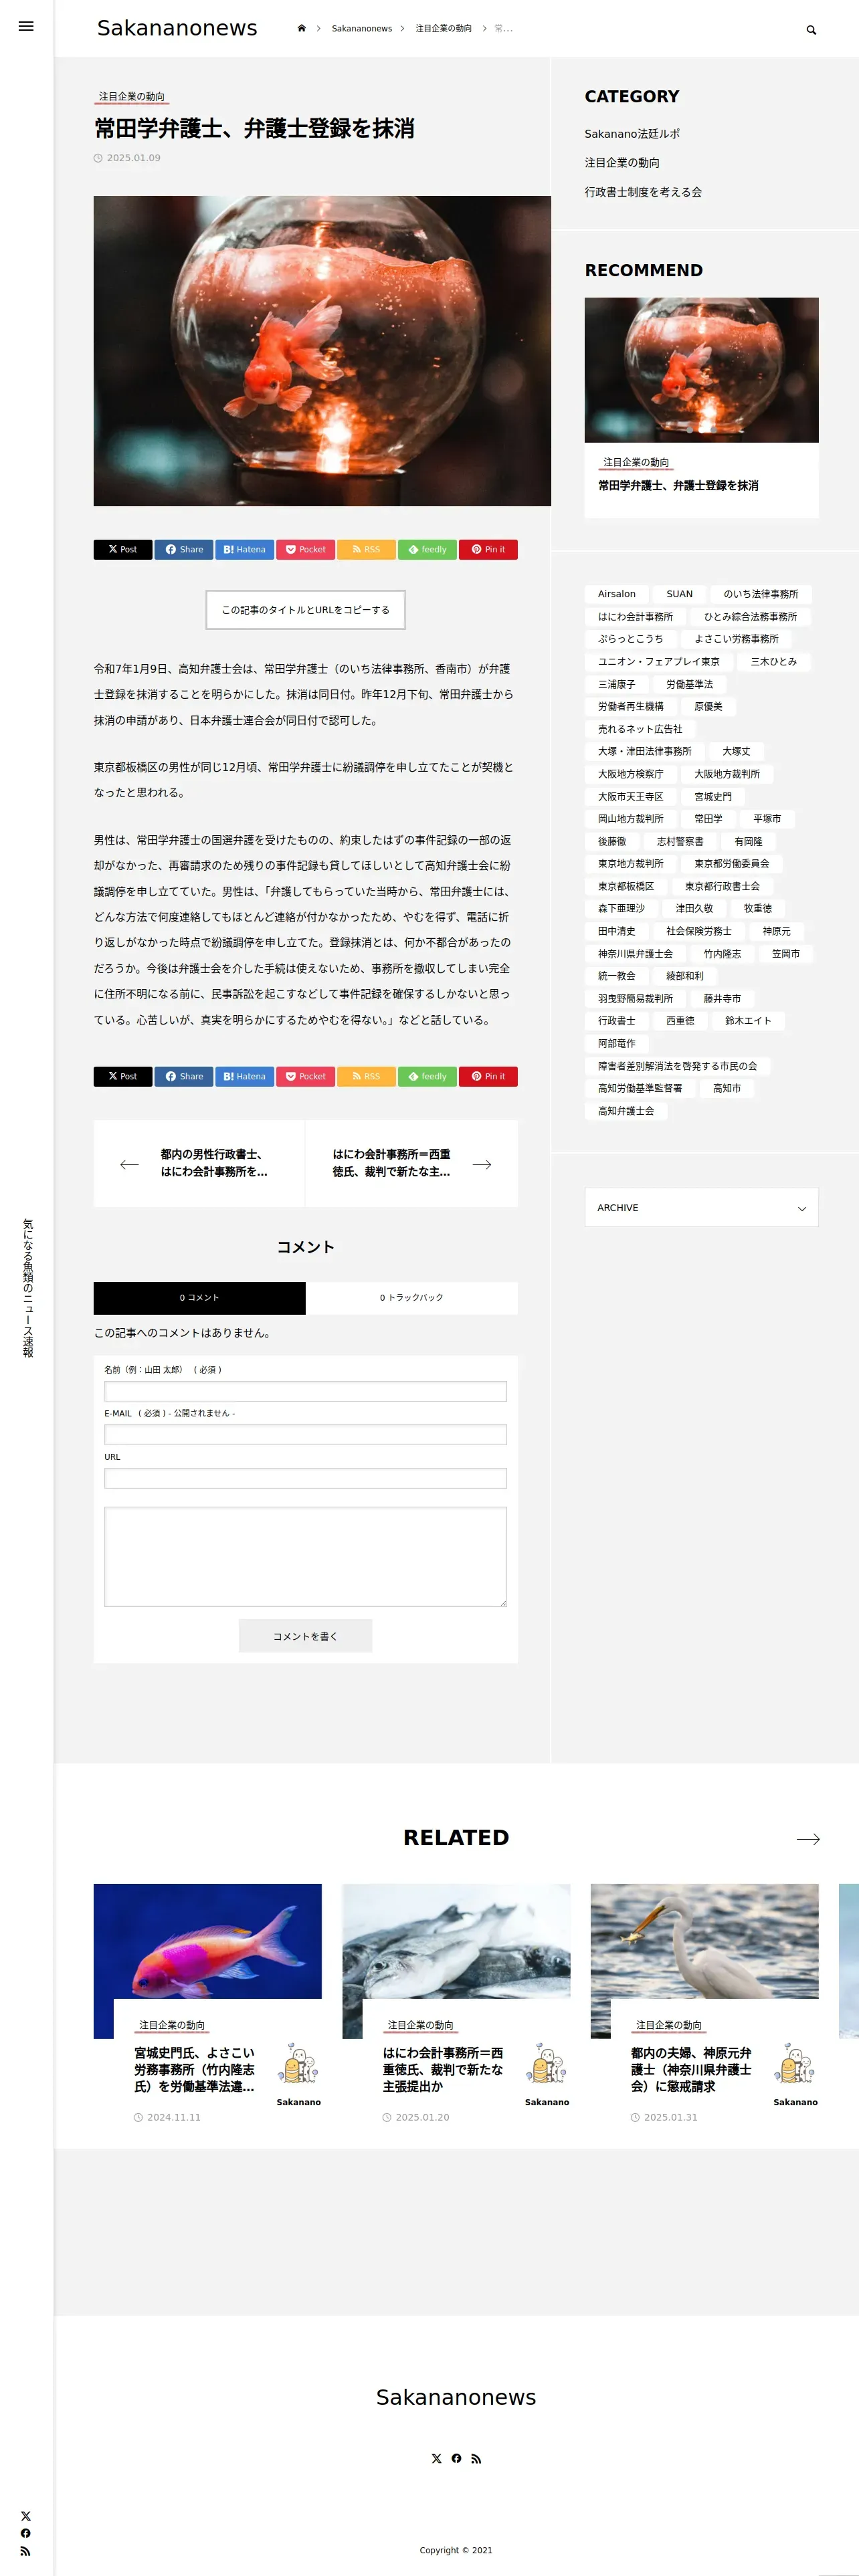Click the Airsalon tag

pos(616,593)
